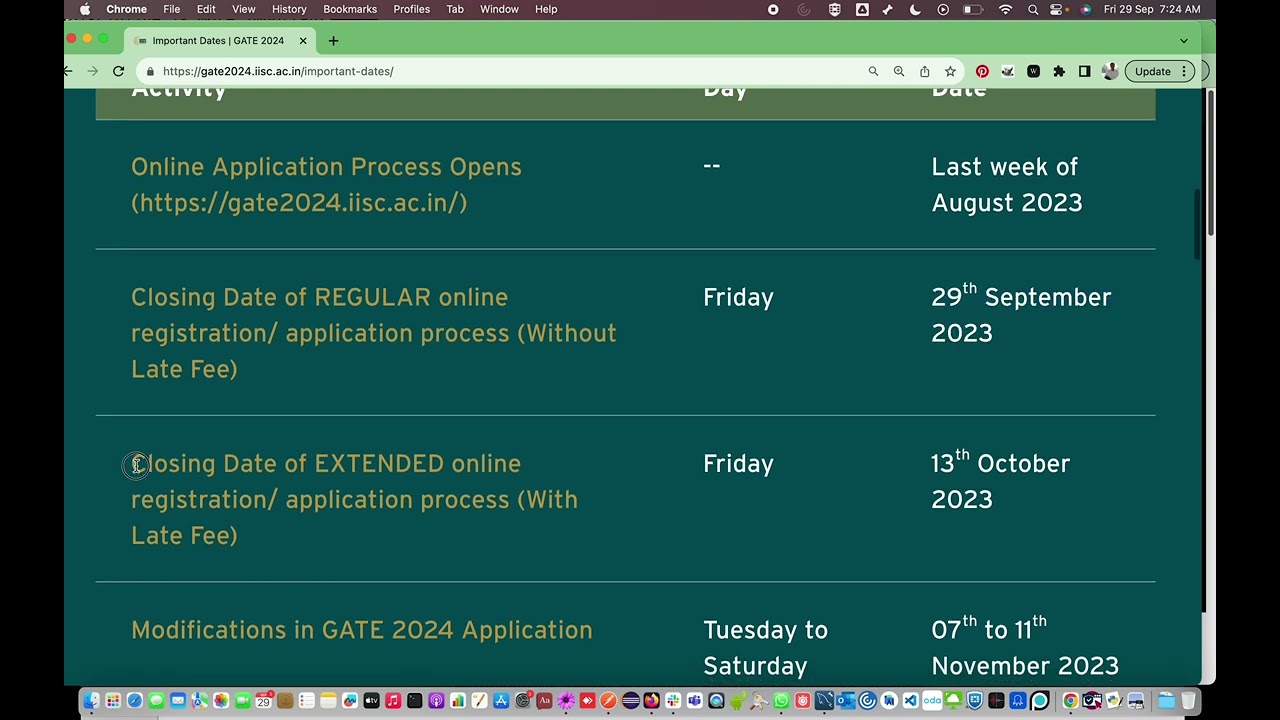Toggle the Chrome side panel

tap(1085, 71)
